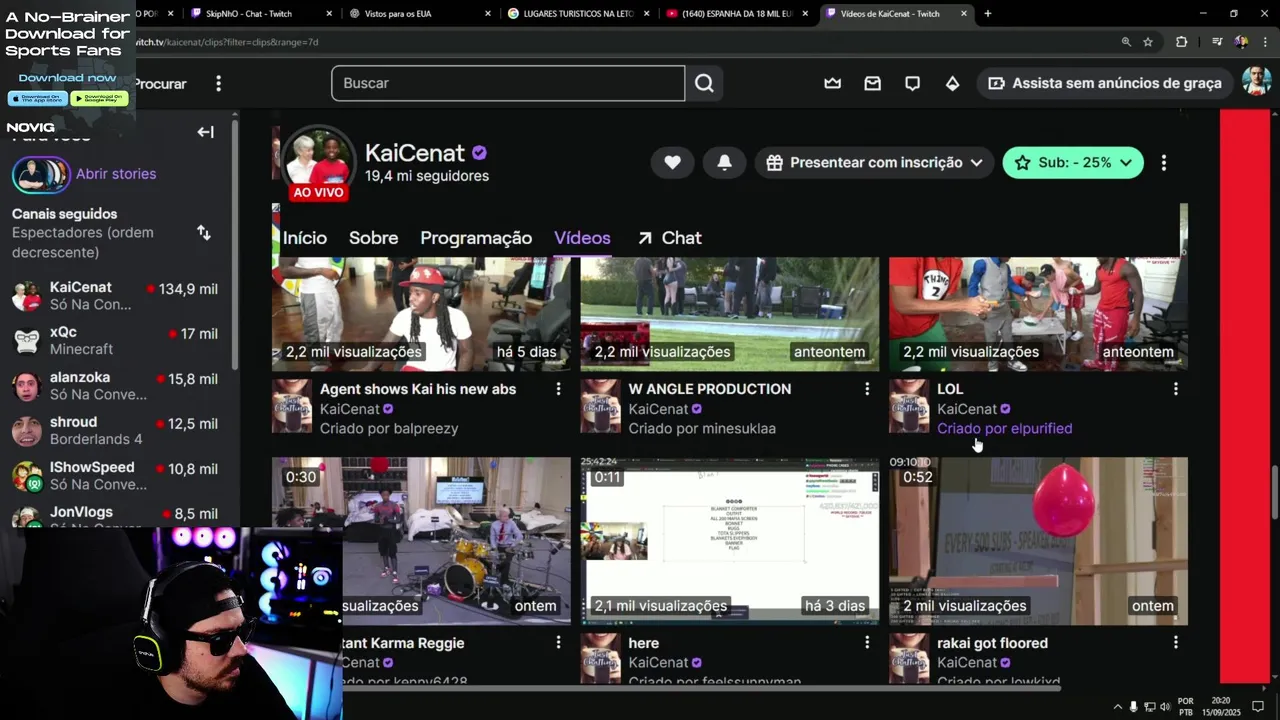Open options for Agent shows Kai clip
Screen dimensions: 1280x720
point(558,389)
